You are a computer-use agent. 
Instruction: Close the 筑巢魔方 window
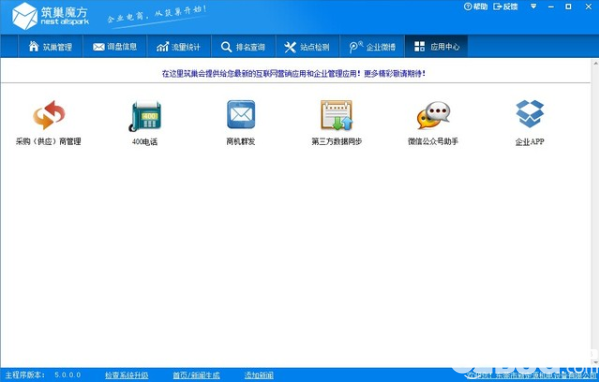tap(589, 6)
